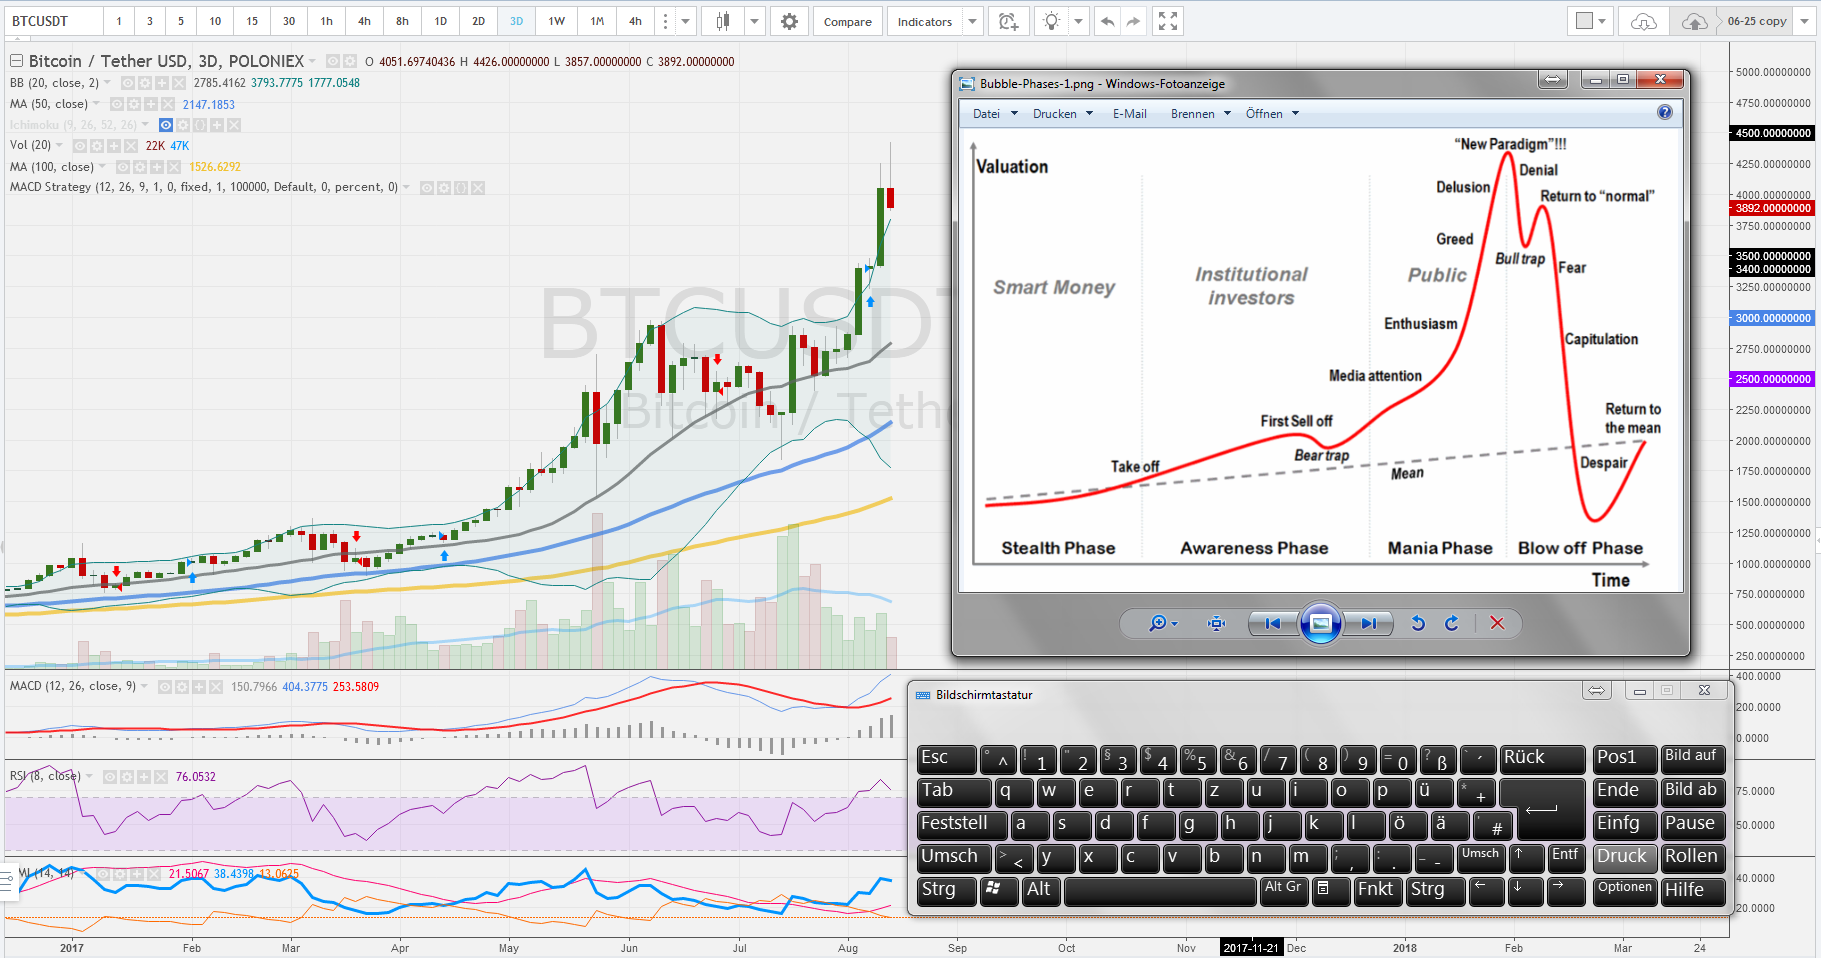Open photo viewer help question mark
1821x958 pixels.
pyautogui.click(x=1665, y=112)
